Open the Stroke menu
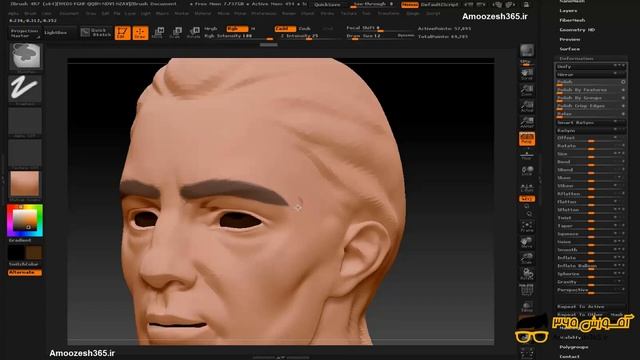This screenshot has width=640, height=360. point(327,13)
